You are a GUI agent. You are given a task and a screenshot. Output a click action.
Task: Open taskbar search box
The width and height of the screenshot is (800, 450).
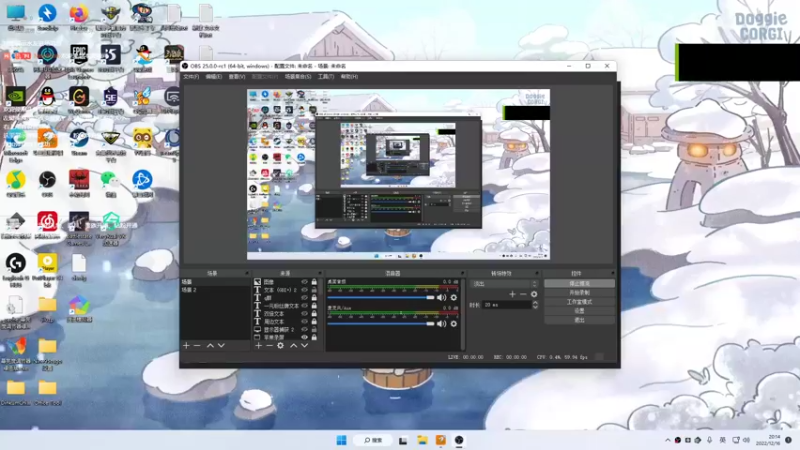(x=373, y=440)
